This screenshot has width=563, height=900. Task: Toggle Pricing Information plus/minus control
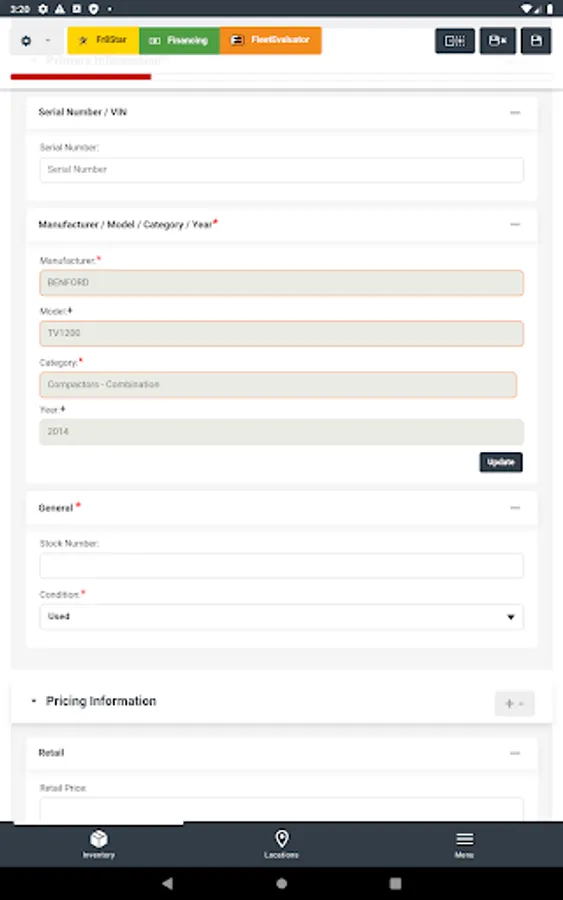coord(514,703)
